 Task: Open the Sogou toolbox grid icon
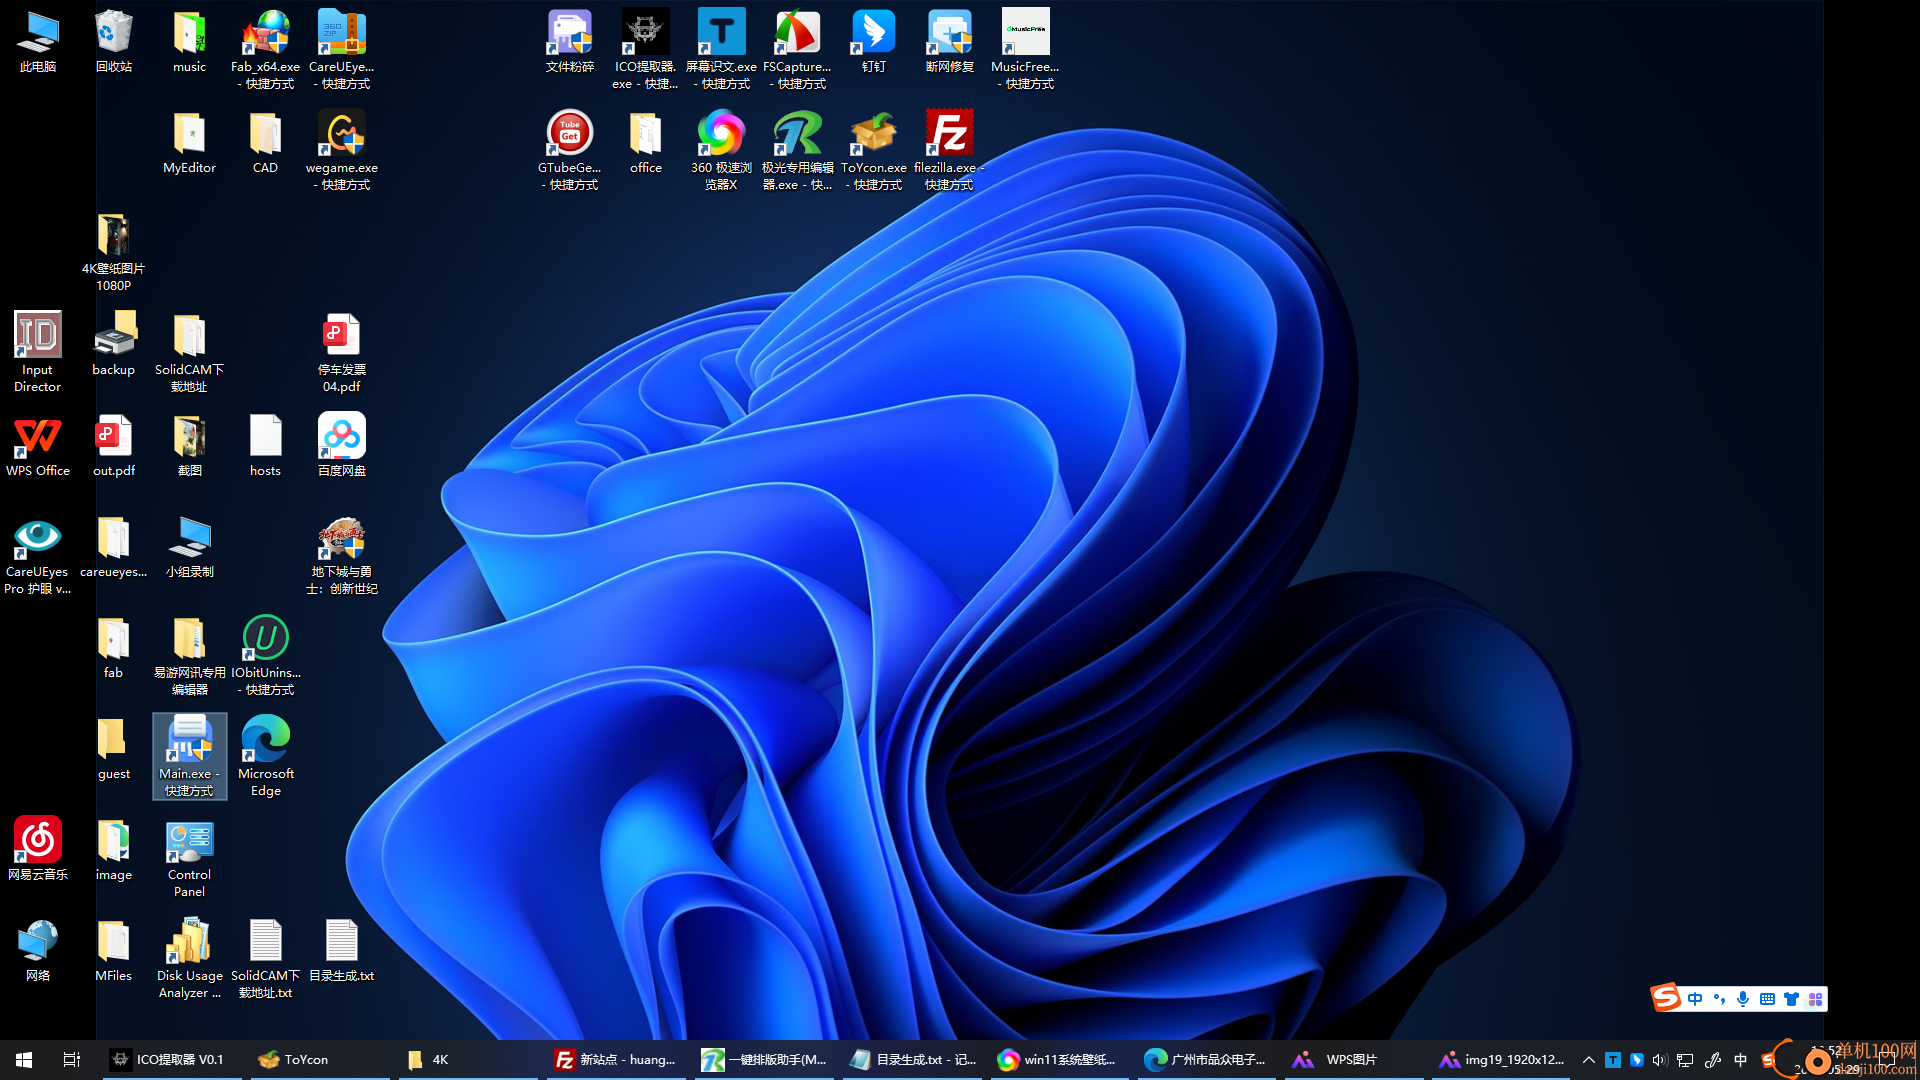(1815, 999)
